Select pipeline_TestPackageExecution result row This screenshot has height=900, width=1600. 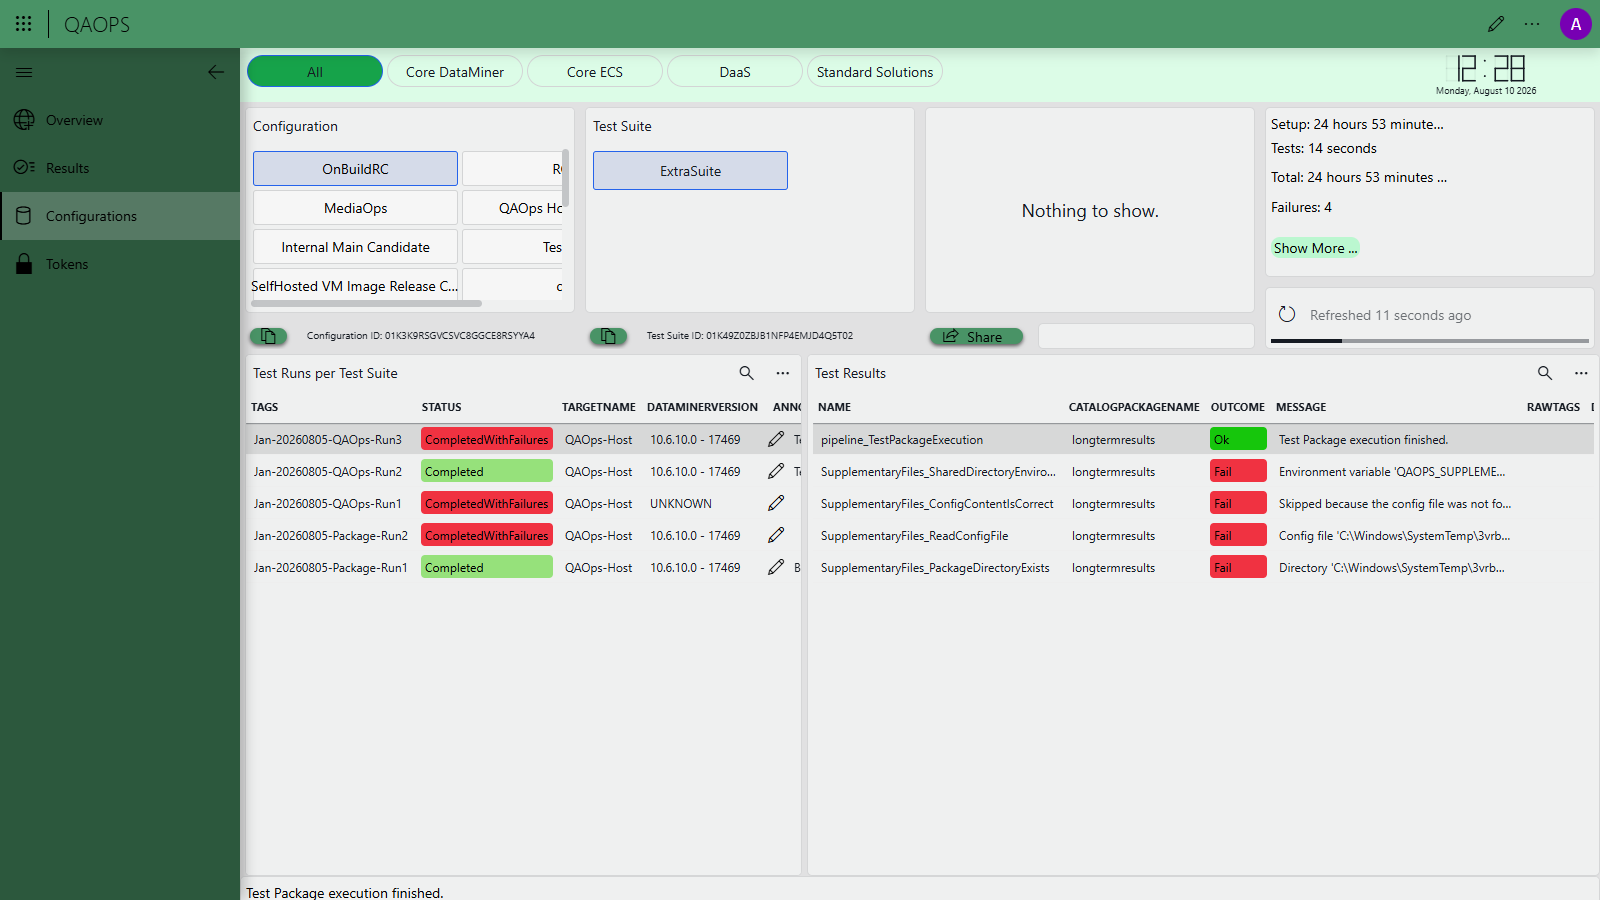pos(1203,439)
